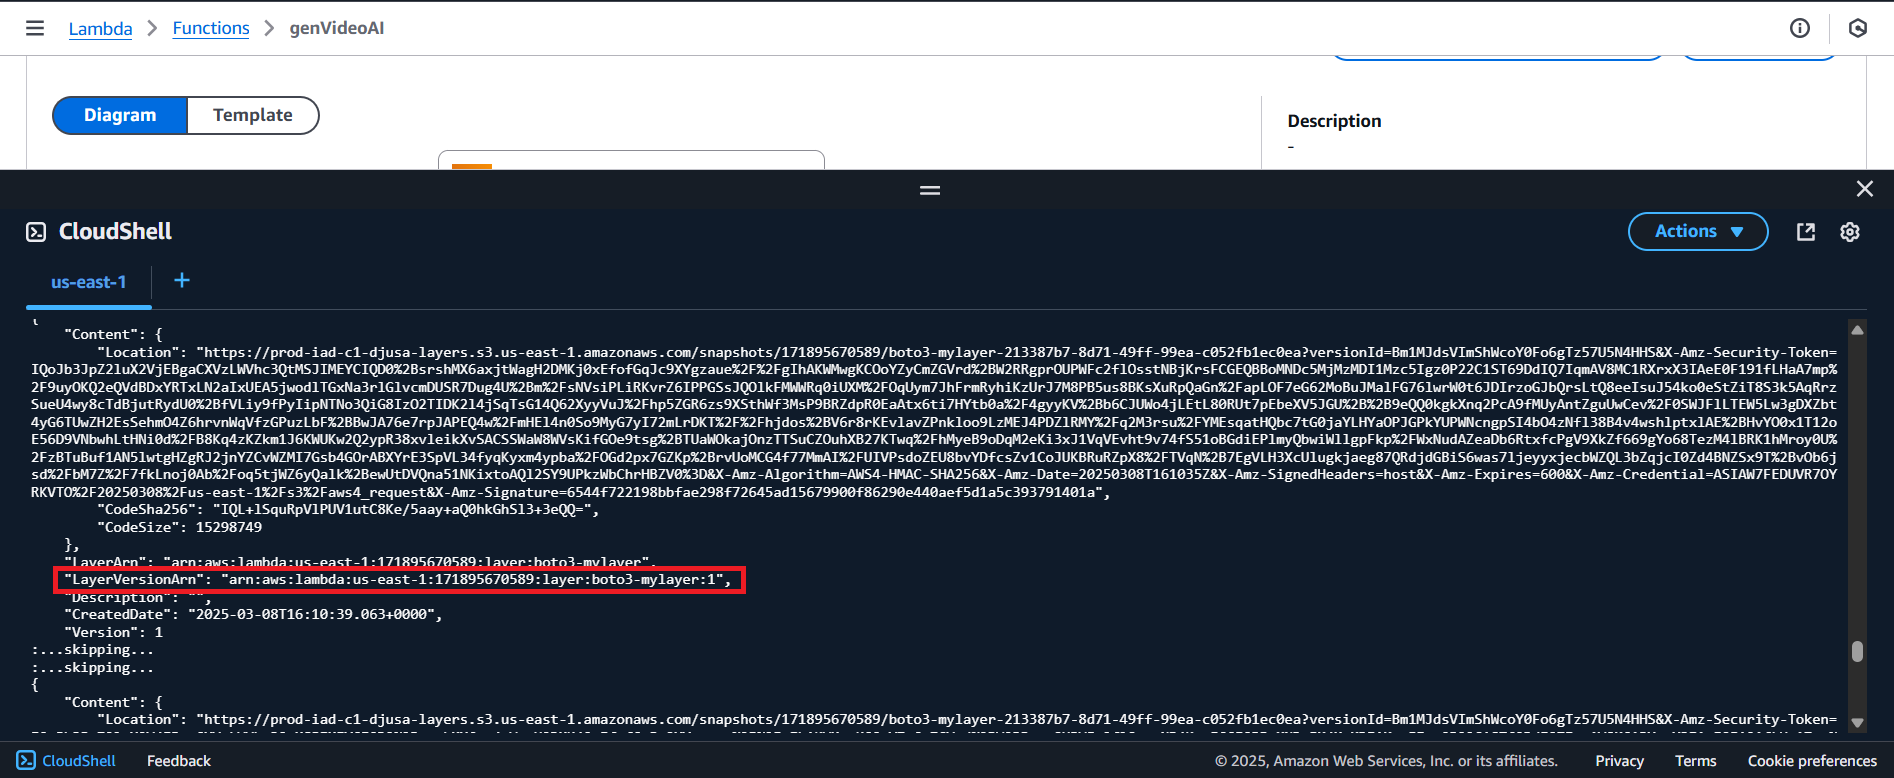Open the Terms link

[x=1696, y=761]
